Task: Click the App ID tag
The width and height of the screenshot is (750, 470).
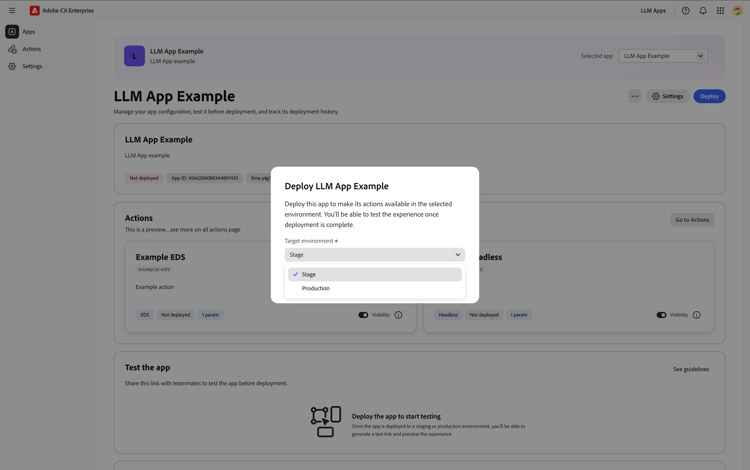Action: coord(205,178)
